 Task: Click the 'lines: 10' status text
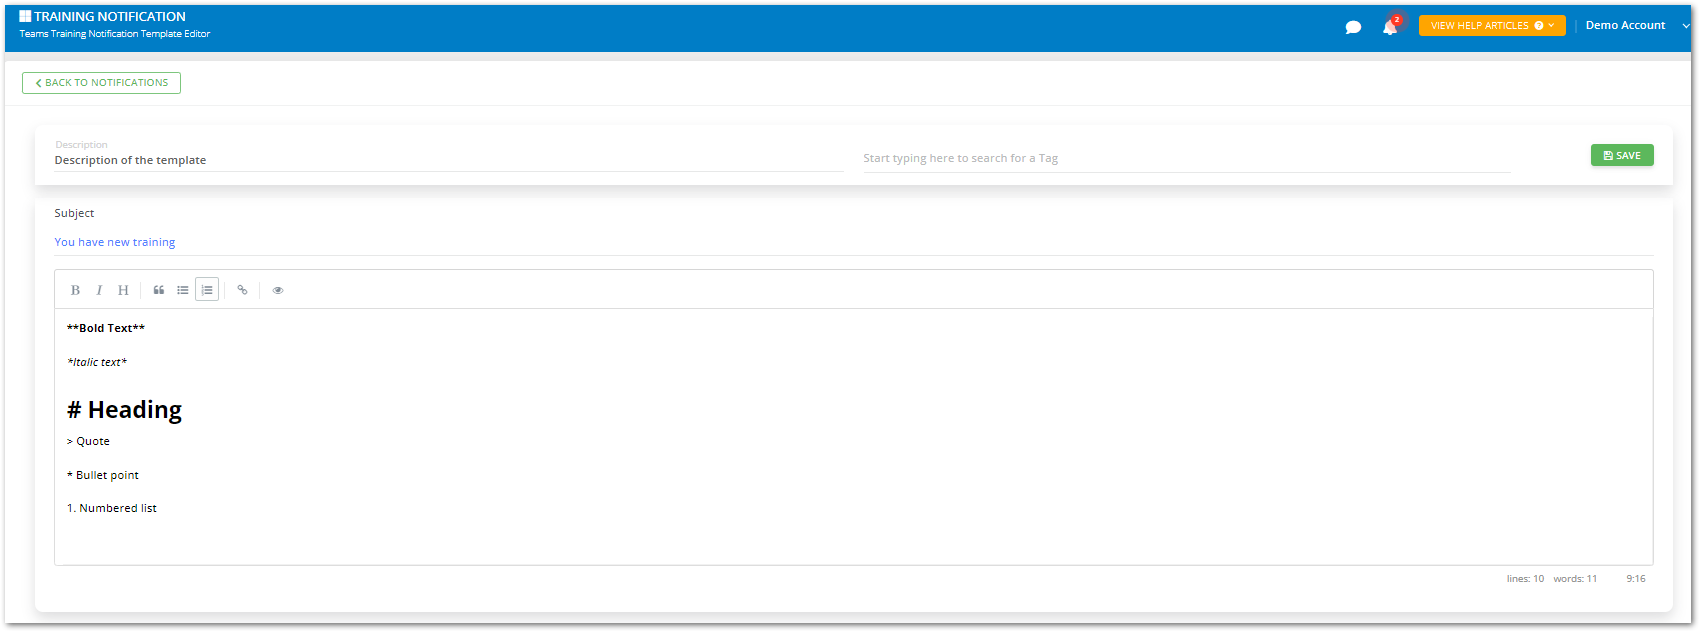point(1525,579)
